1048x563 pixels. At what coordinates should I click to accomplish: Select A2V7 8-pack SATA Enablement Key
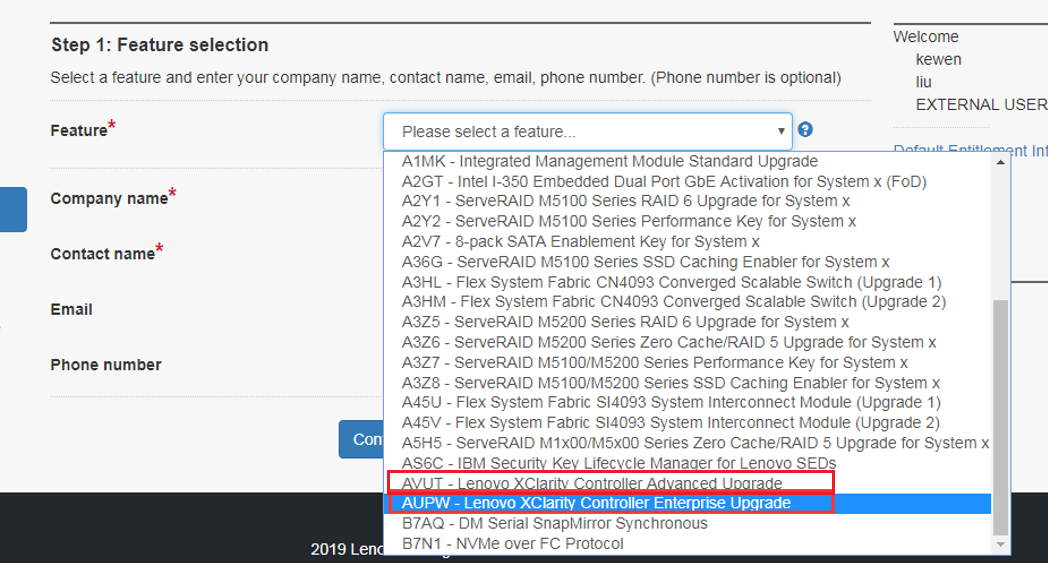(x=580, y=241)
